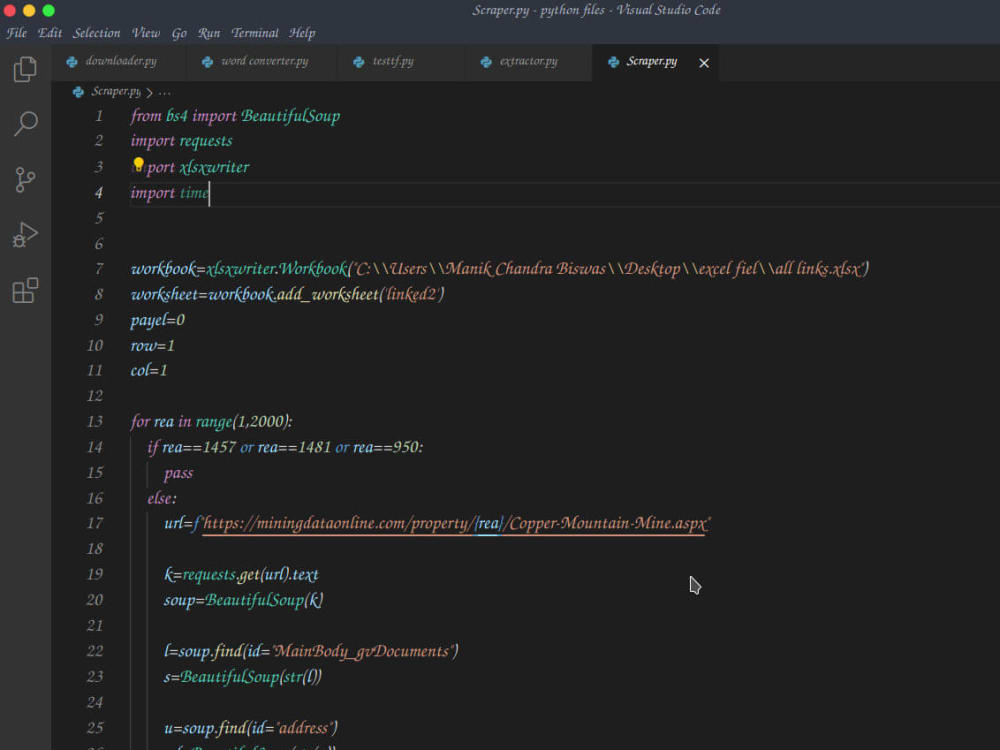The image size is (1000, 750).
Task: Open the Terminal menu
Action: click(x=255, y=33)
